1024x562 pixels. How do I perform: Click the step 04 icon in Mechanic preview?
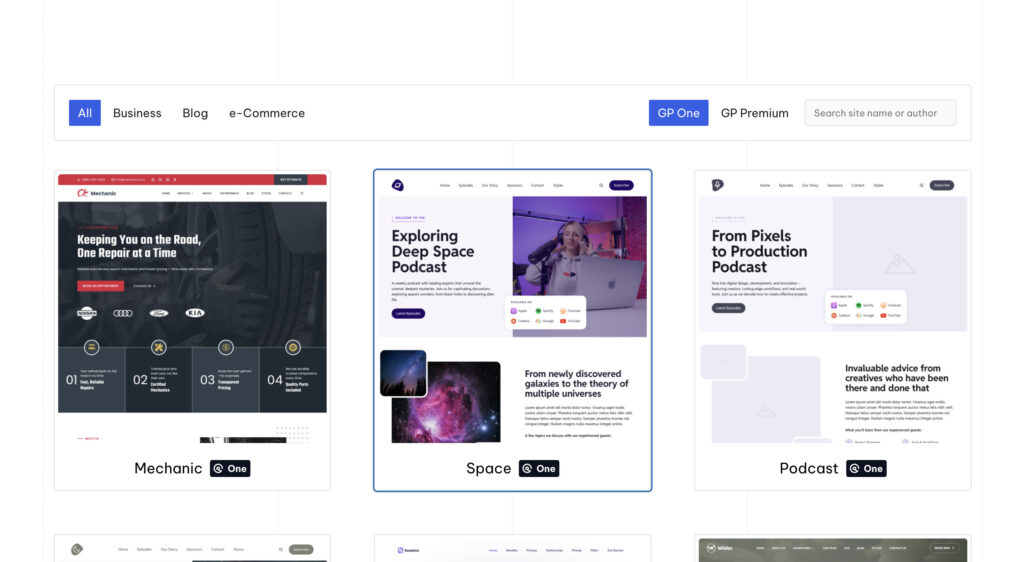[293, 347]
